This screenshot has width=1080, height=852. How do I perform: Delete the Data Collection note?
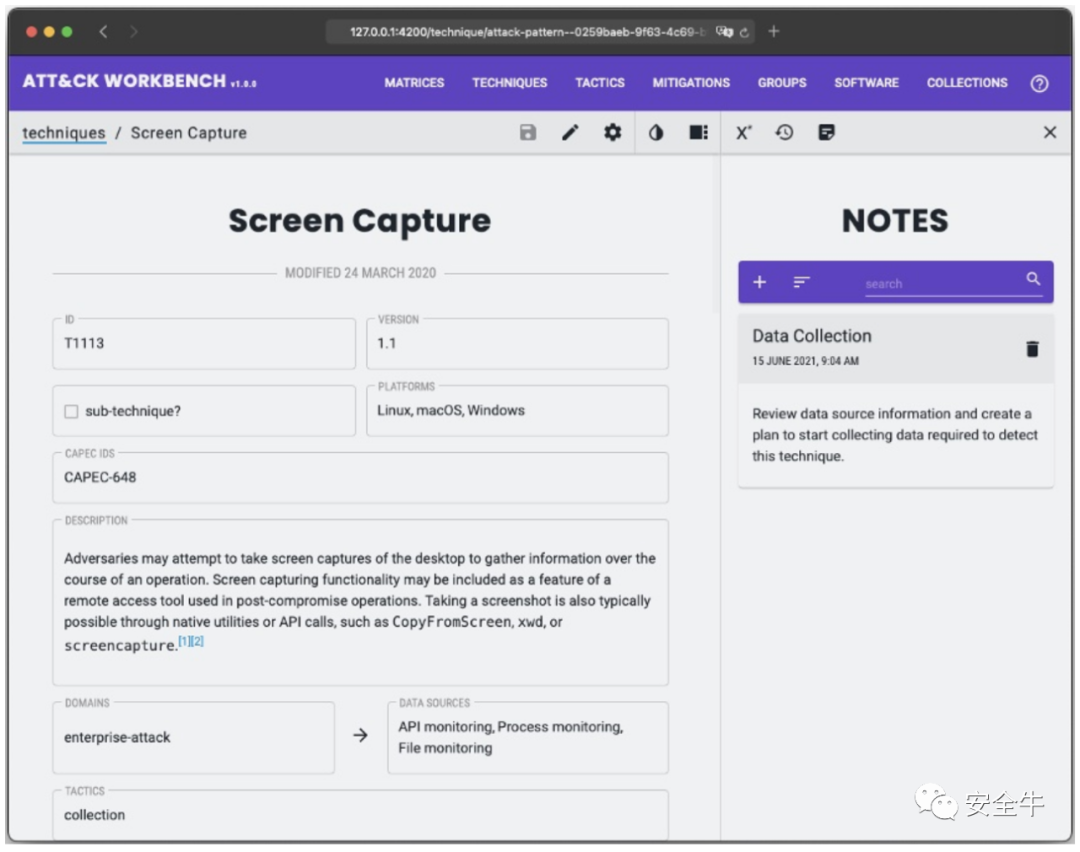pyautogui.click(x=1032, y=349)
